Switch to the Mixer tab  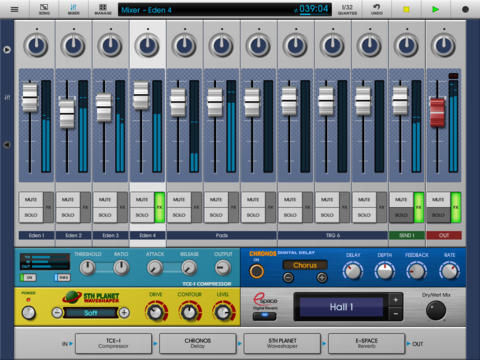click(73, 9)
